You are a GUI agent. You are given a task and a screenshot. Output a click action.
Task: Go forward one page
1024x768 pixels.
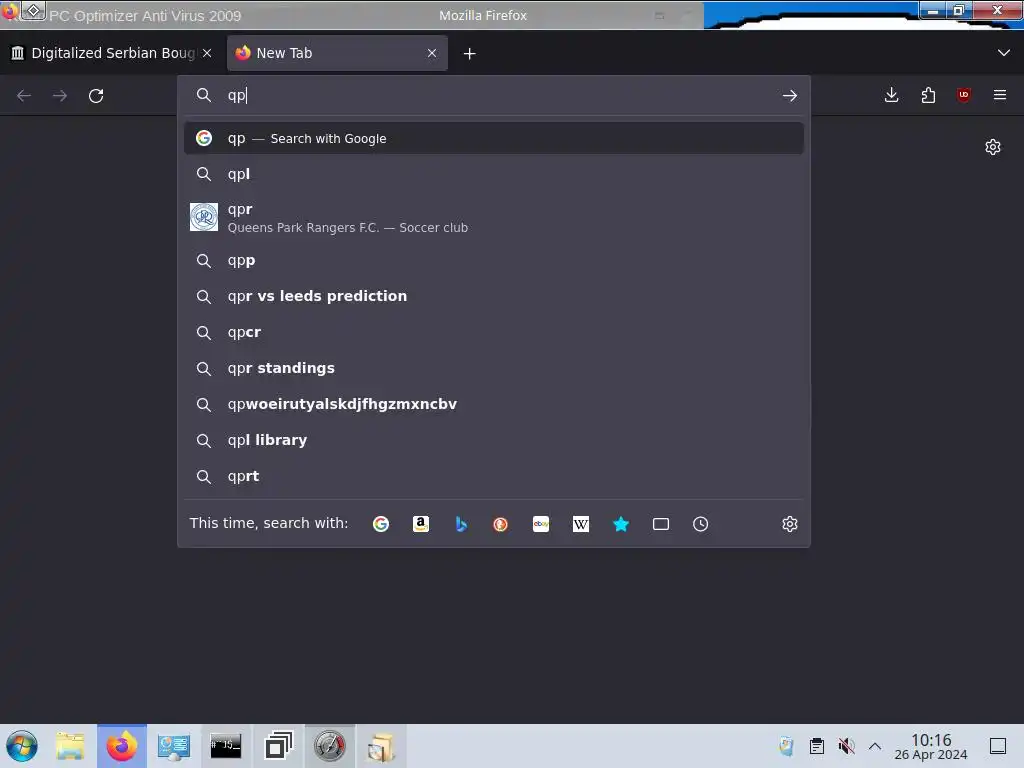click(59, 96)
